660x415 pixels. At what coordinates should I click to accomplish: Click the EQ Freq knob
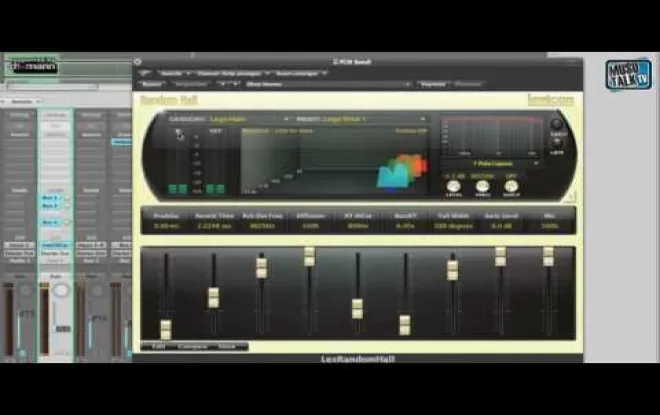[482, 186]
